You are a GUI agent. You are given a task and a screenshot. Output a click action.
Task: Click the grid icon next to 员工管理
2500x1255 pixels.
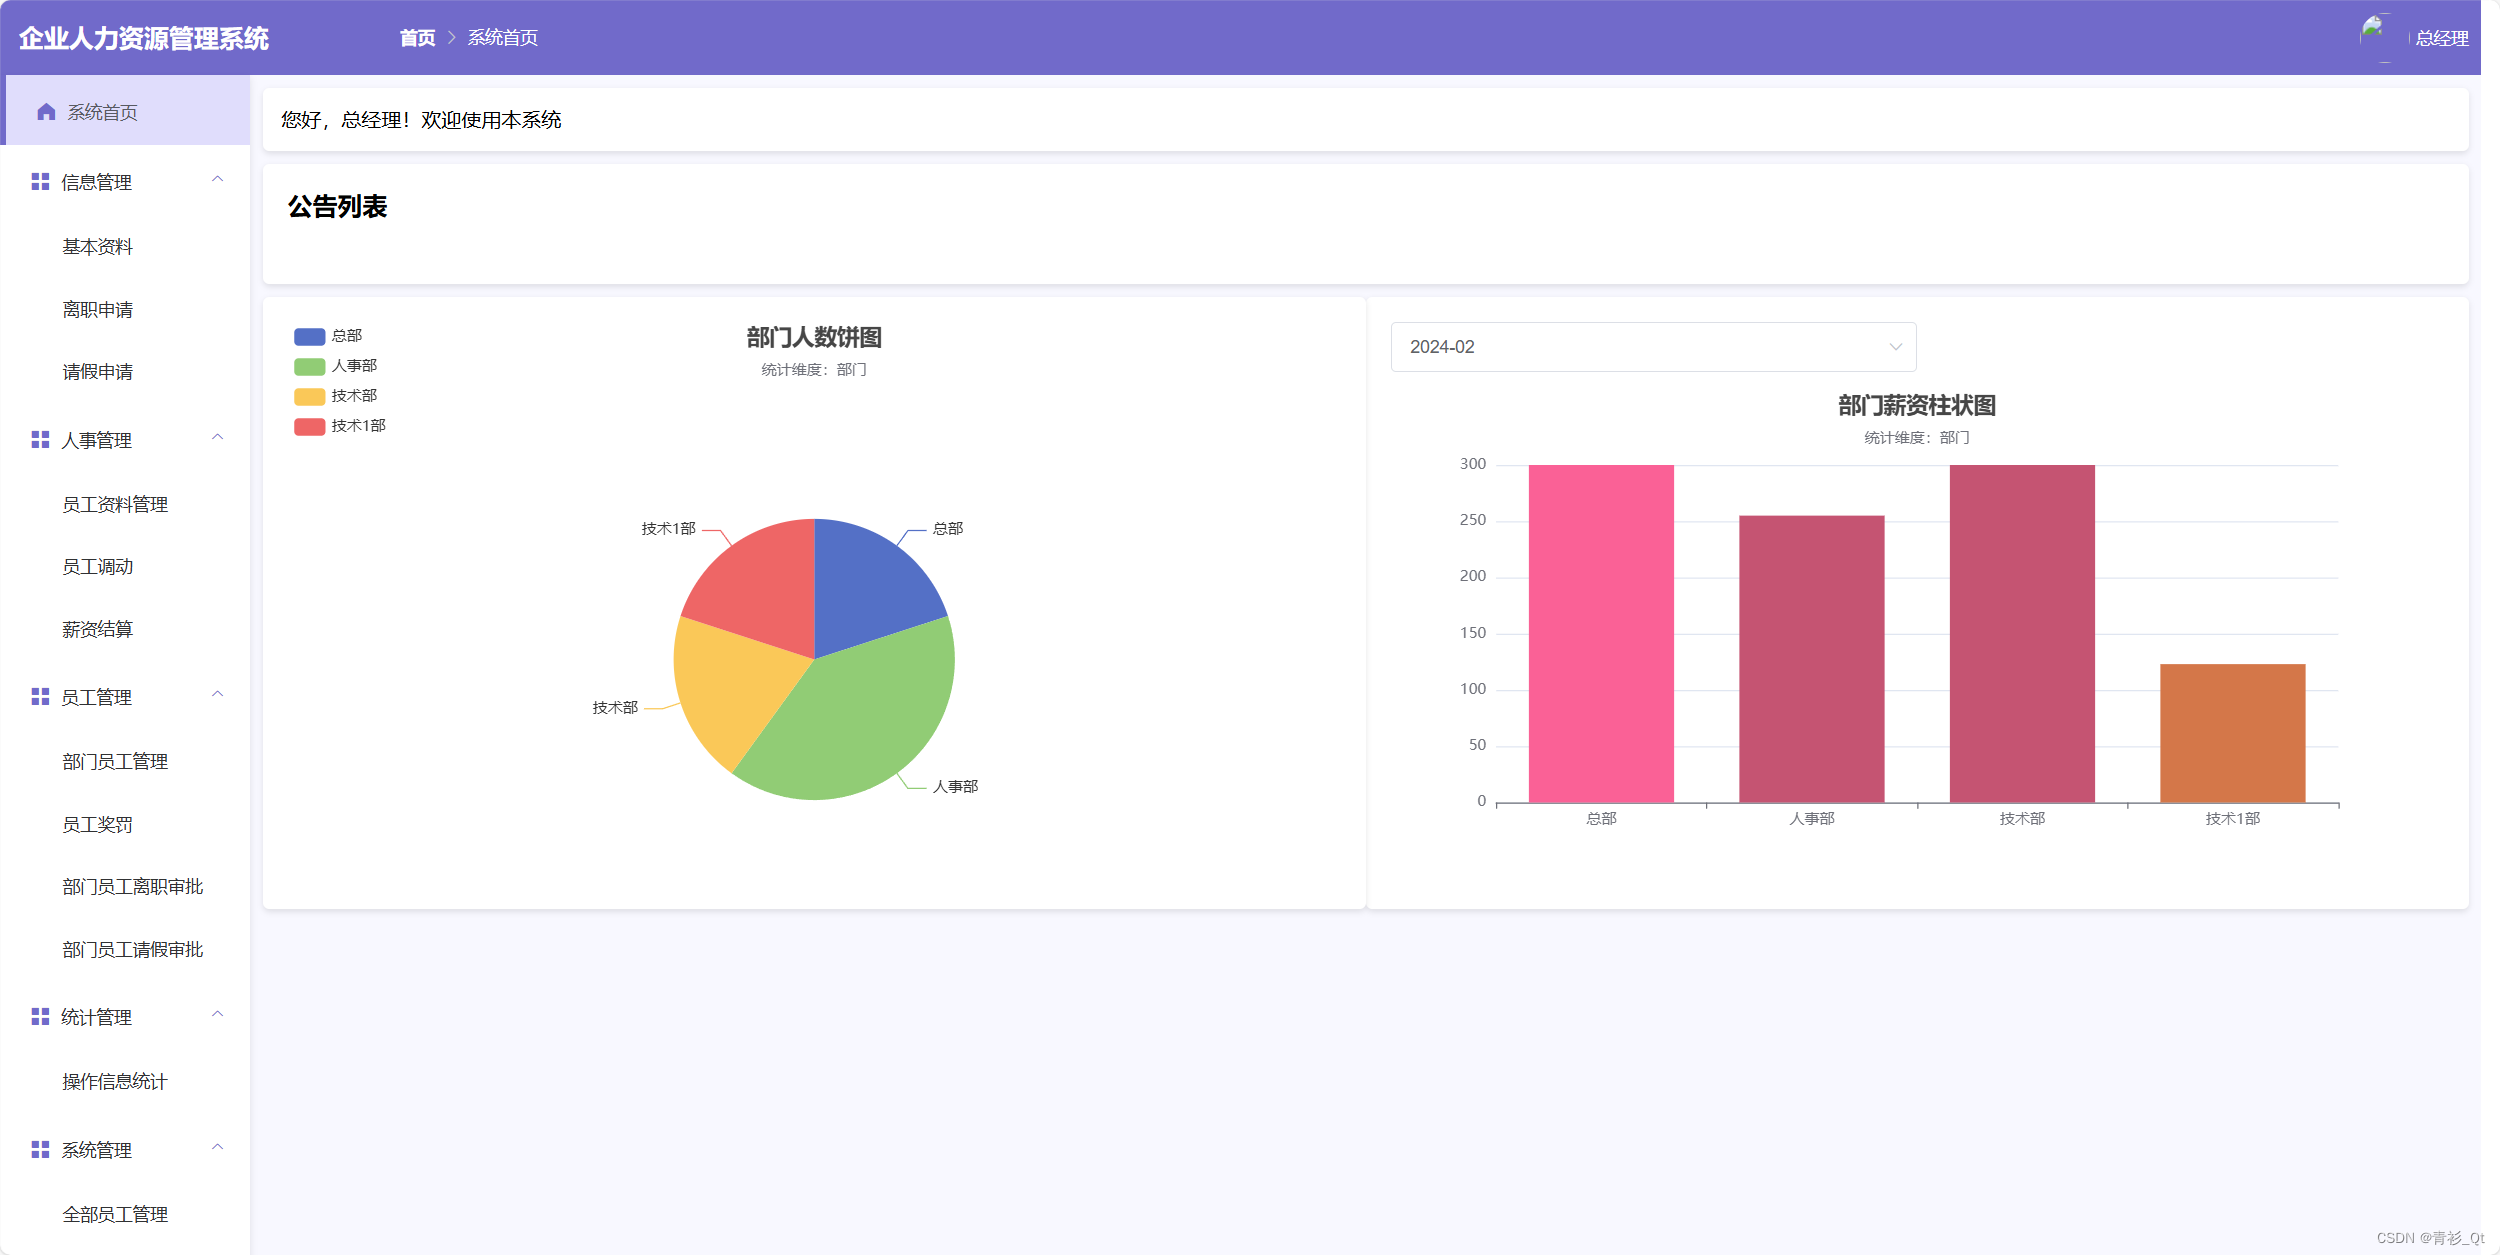[40, 697]
